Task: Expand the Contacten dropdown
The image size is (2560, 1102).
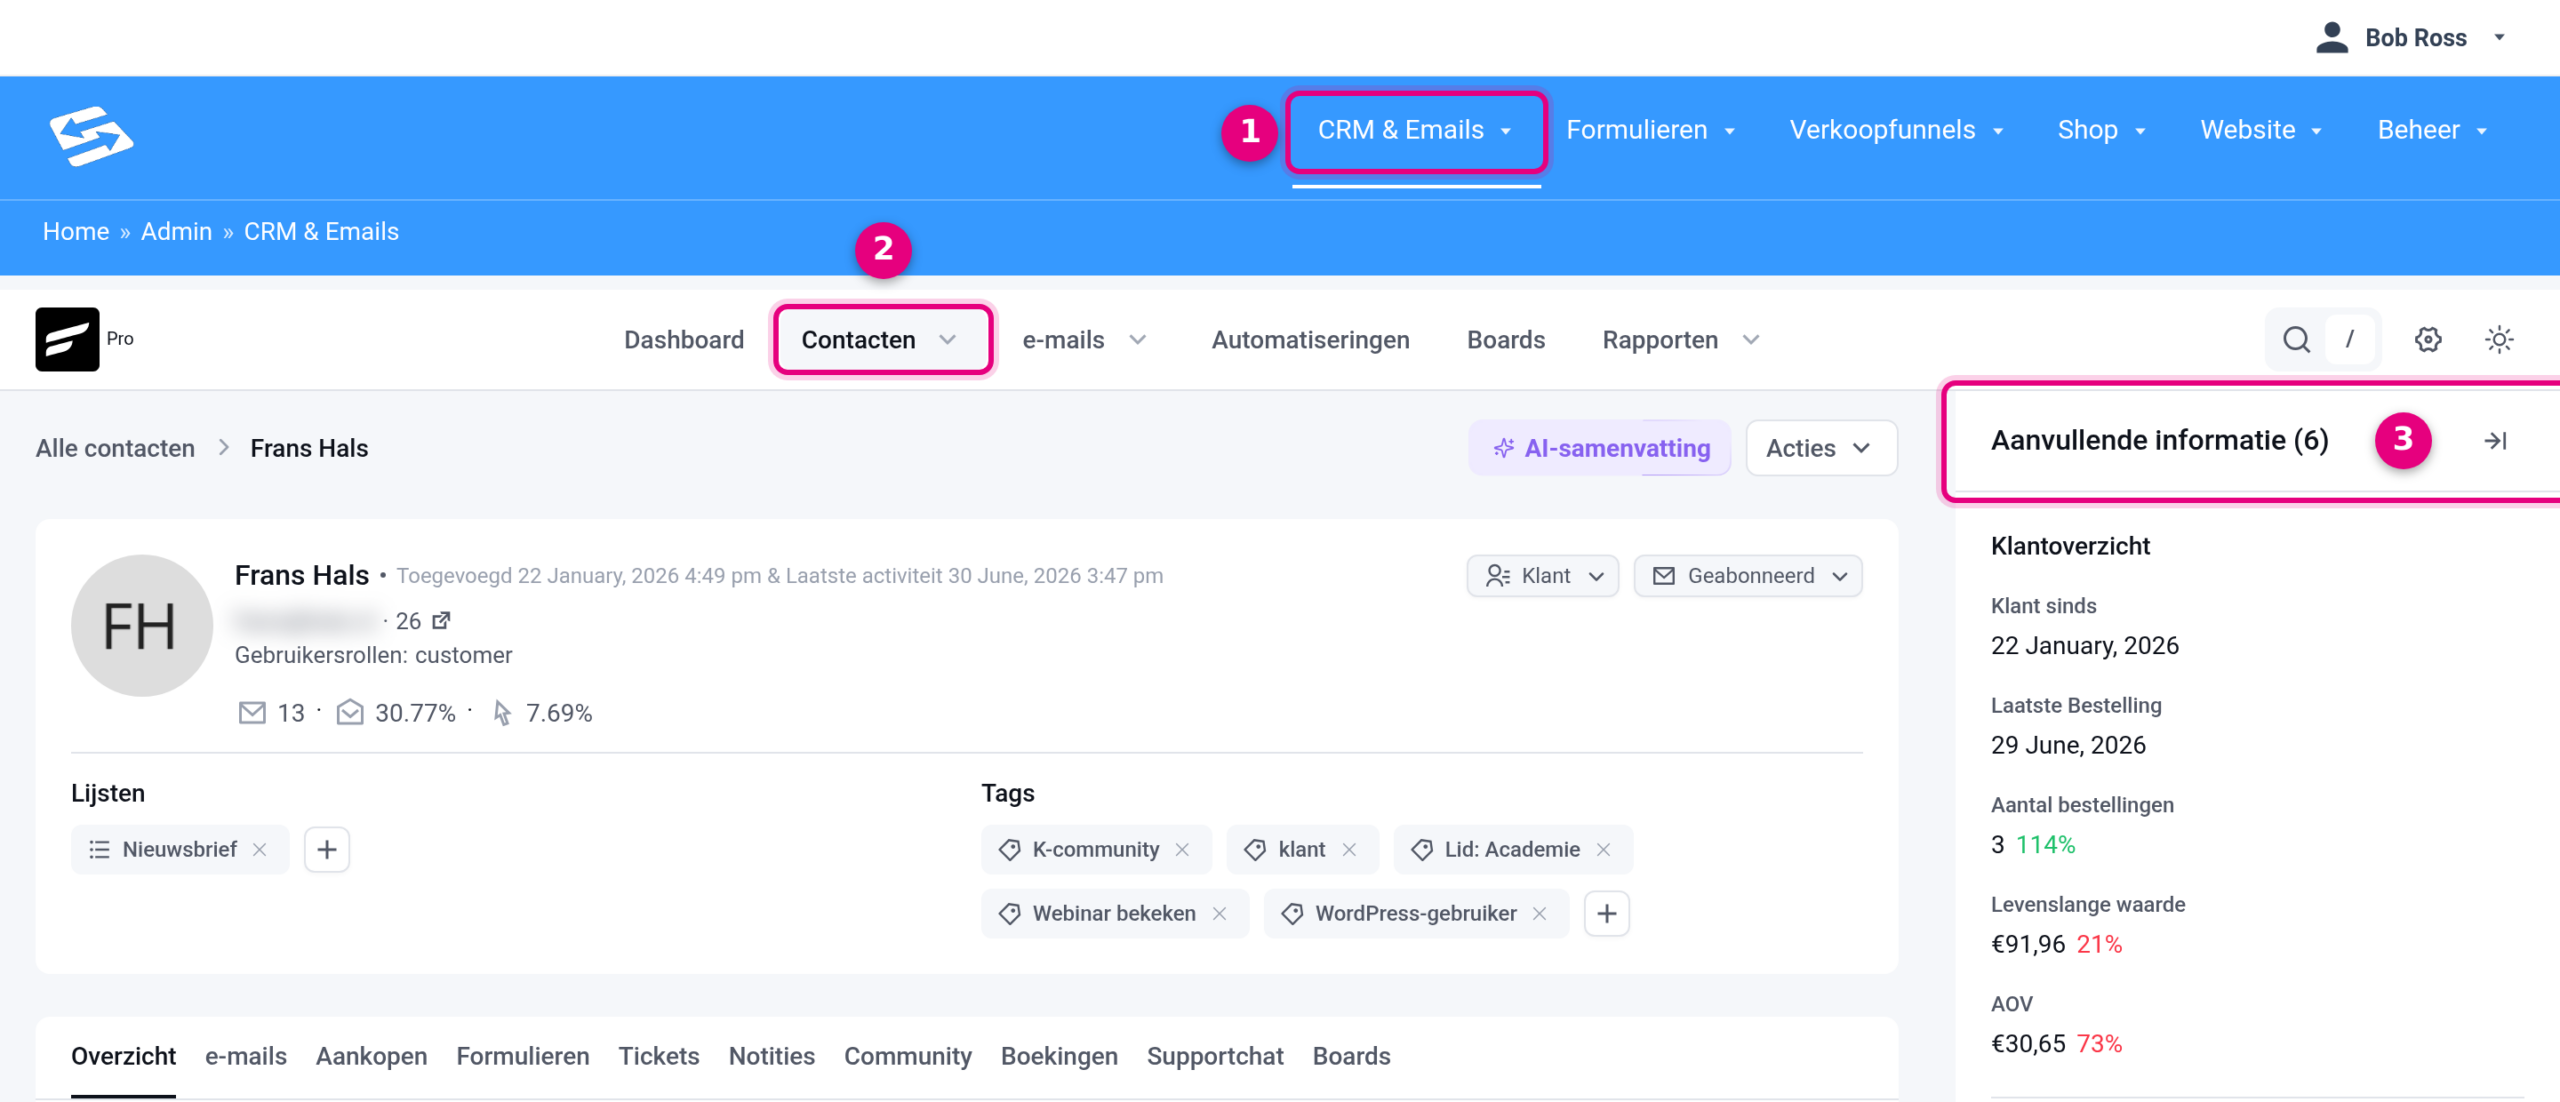Action: tap(882, 340)
